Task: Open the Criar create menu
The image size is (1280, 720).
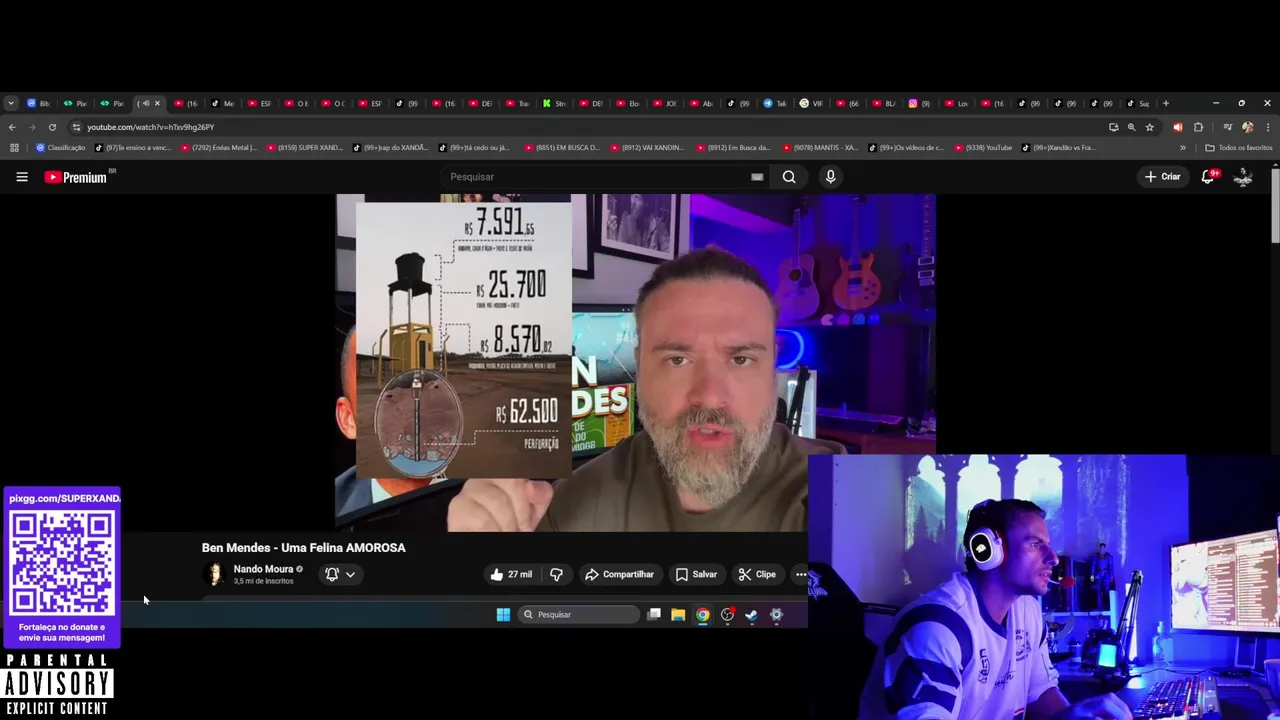Action: 1163,177
